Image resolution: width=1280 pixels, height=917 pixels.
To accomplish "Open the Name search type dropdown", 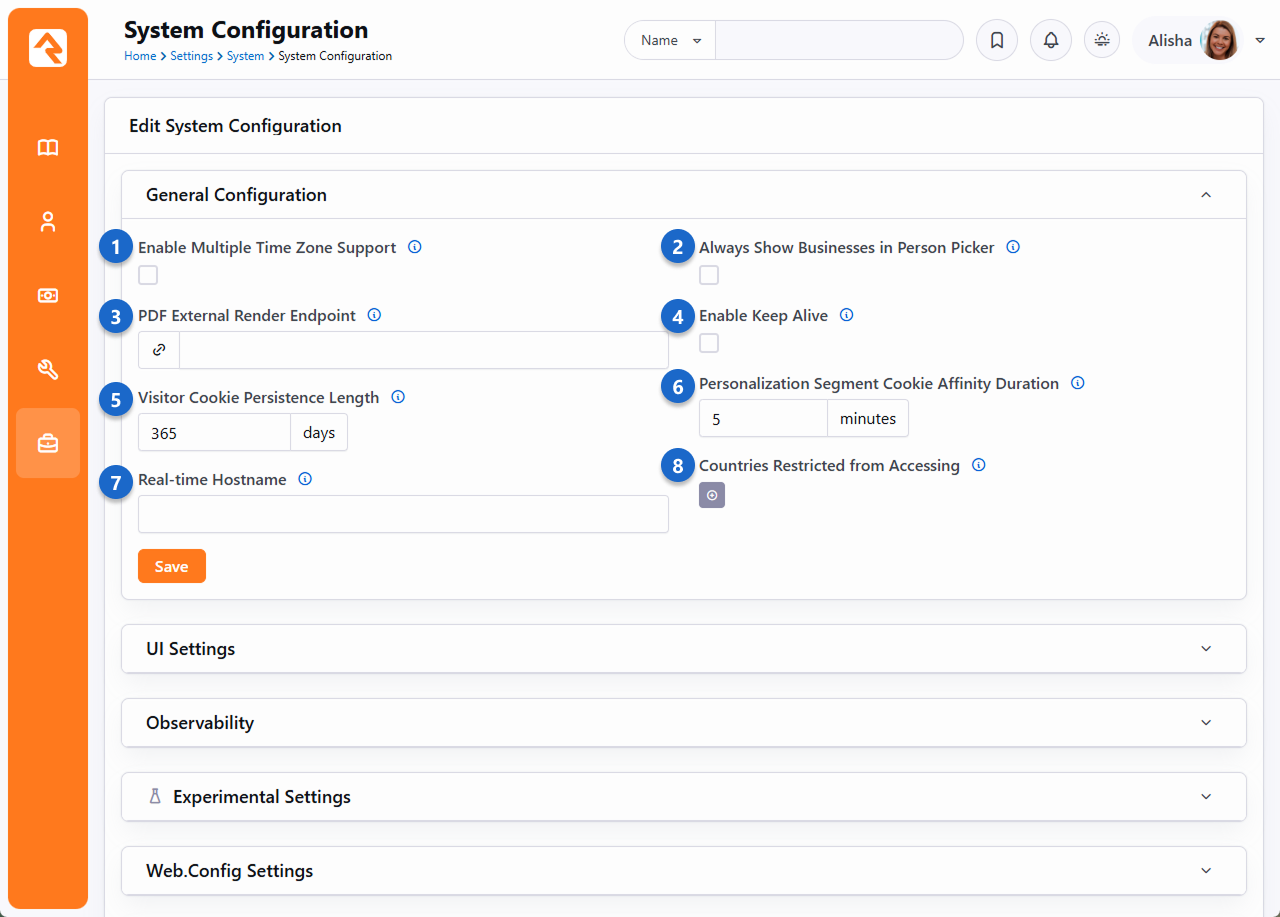I will (670, 41).
